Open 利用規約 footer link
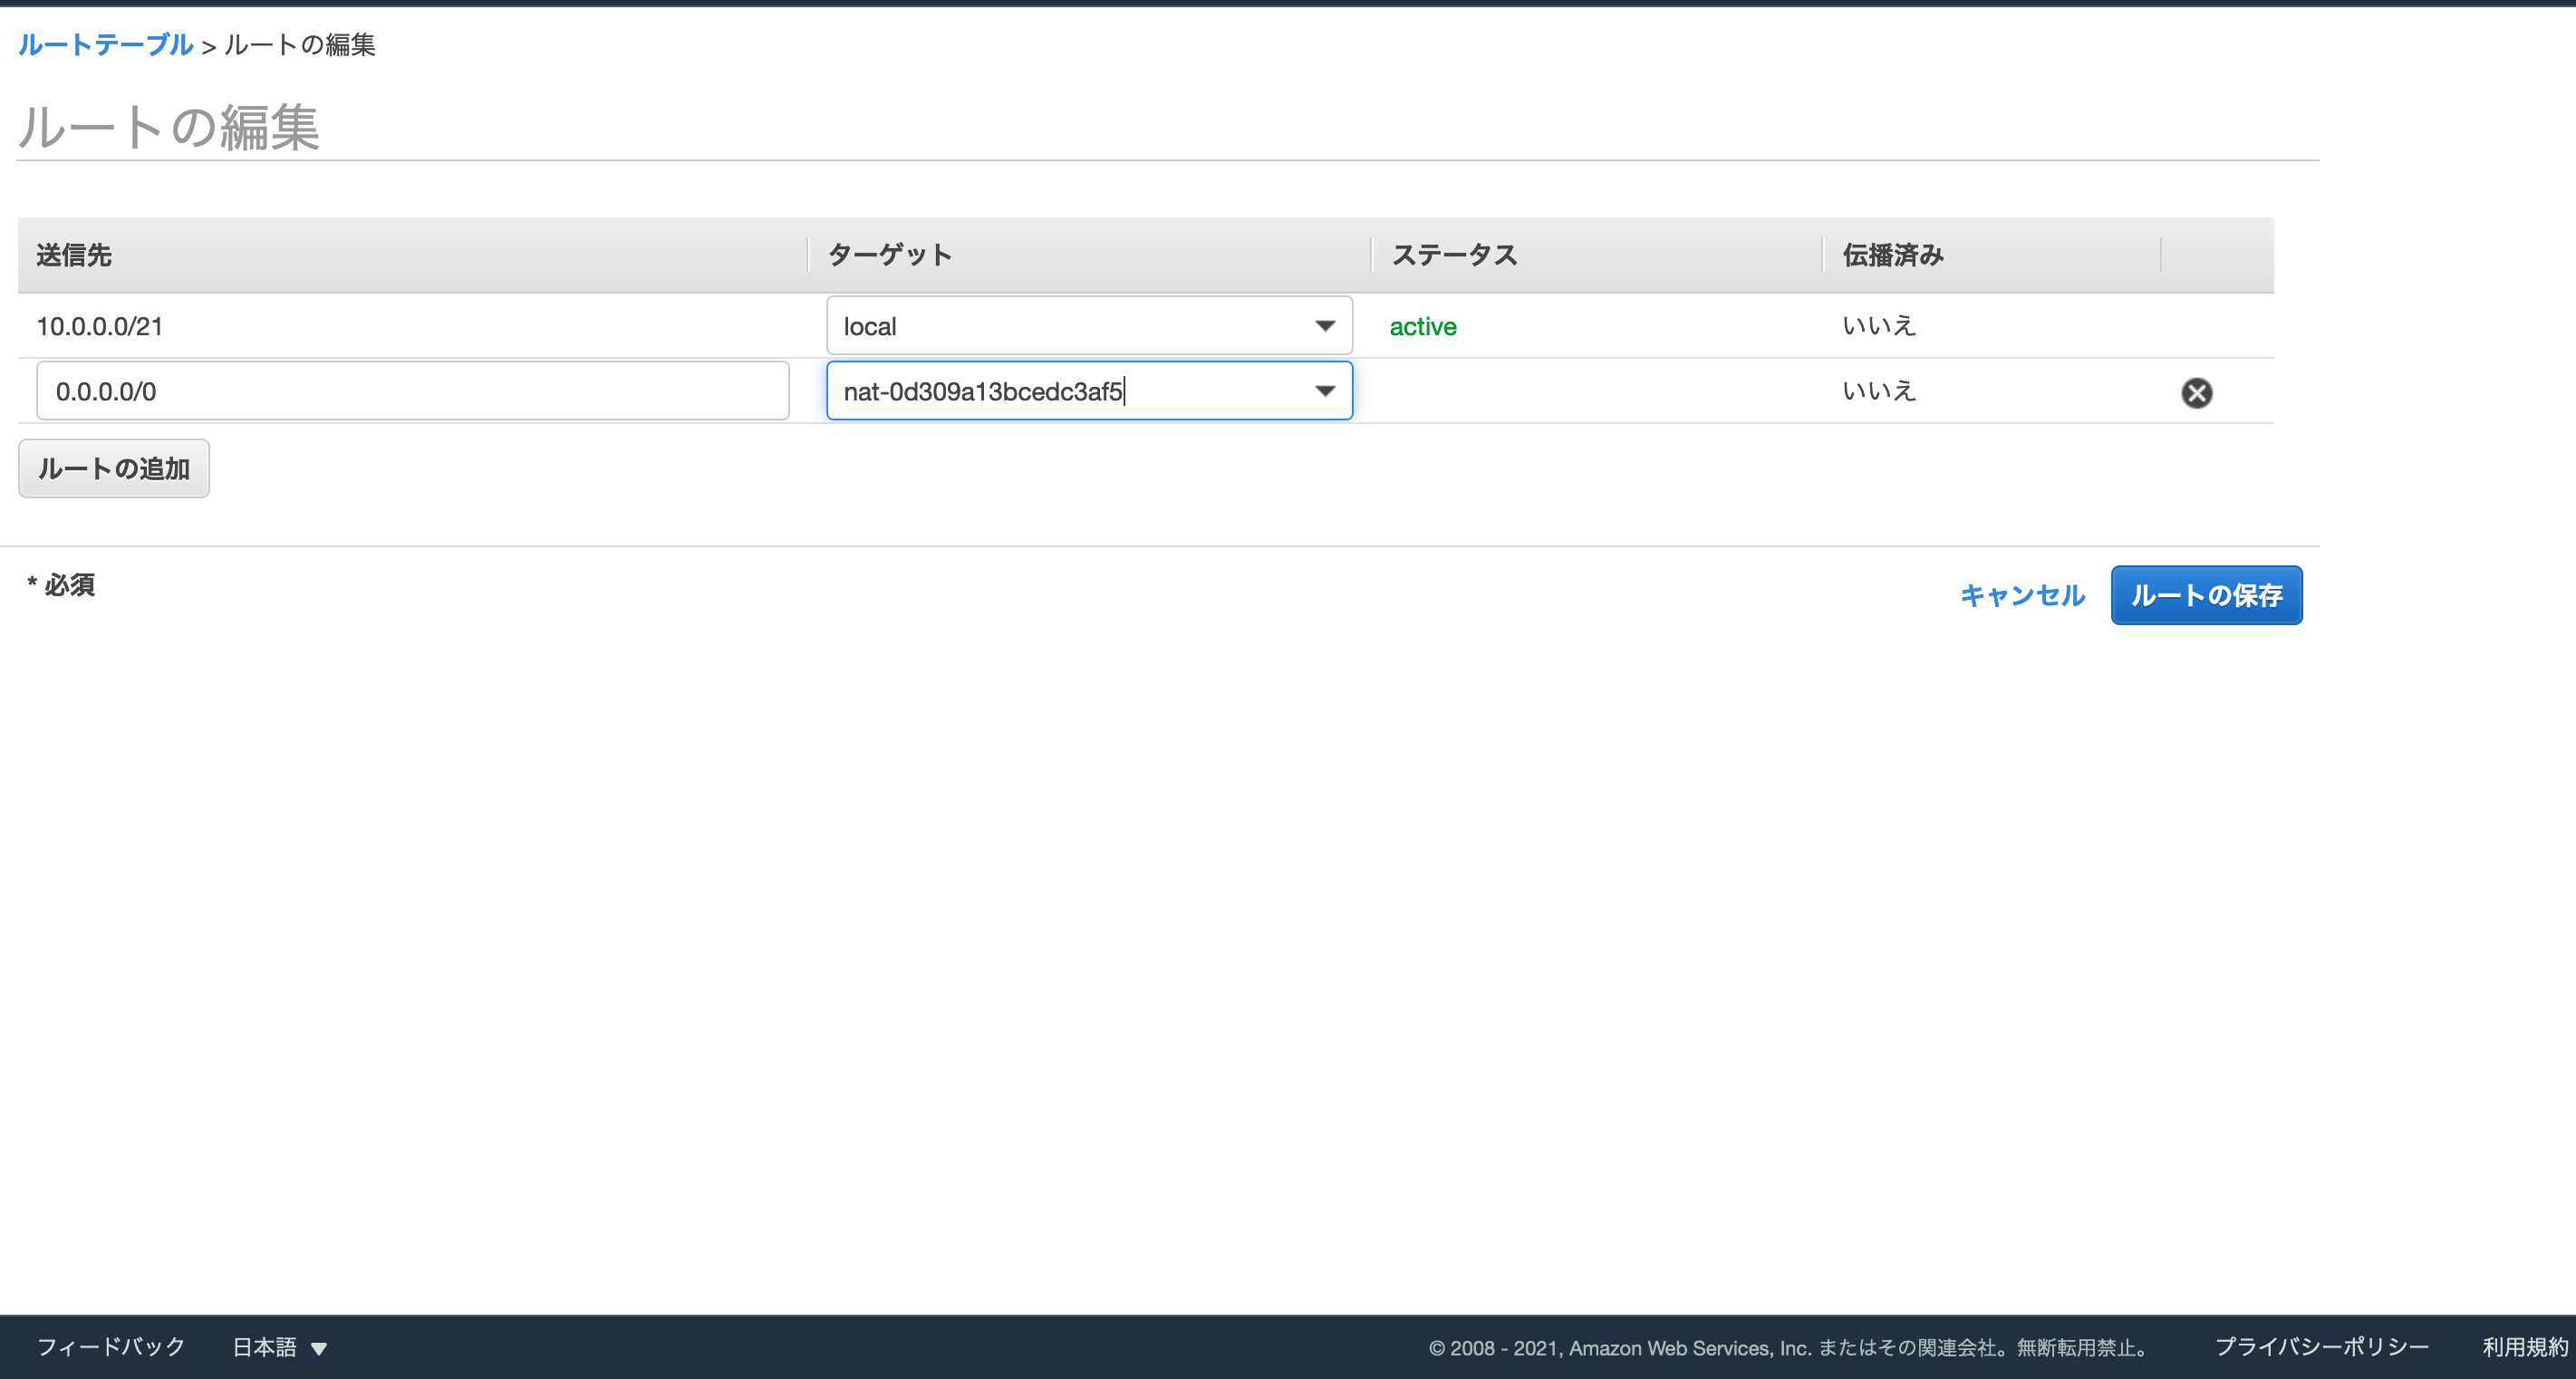Image resolution: width=2576 pixels, height=1379 pixels. pyautogui.click(x=2524, y=1347)
